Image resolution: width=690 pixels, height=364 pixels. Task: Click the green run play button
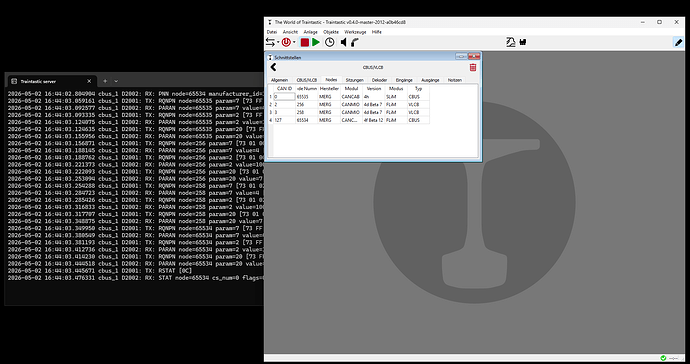click(x=316, y=42)
